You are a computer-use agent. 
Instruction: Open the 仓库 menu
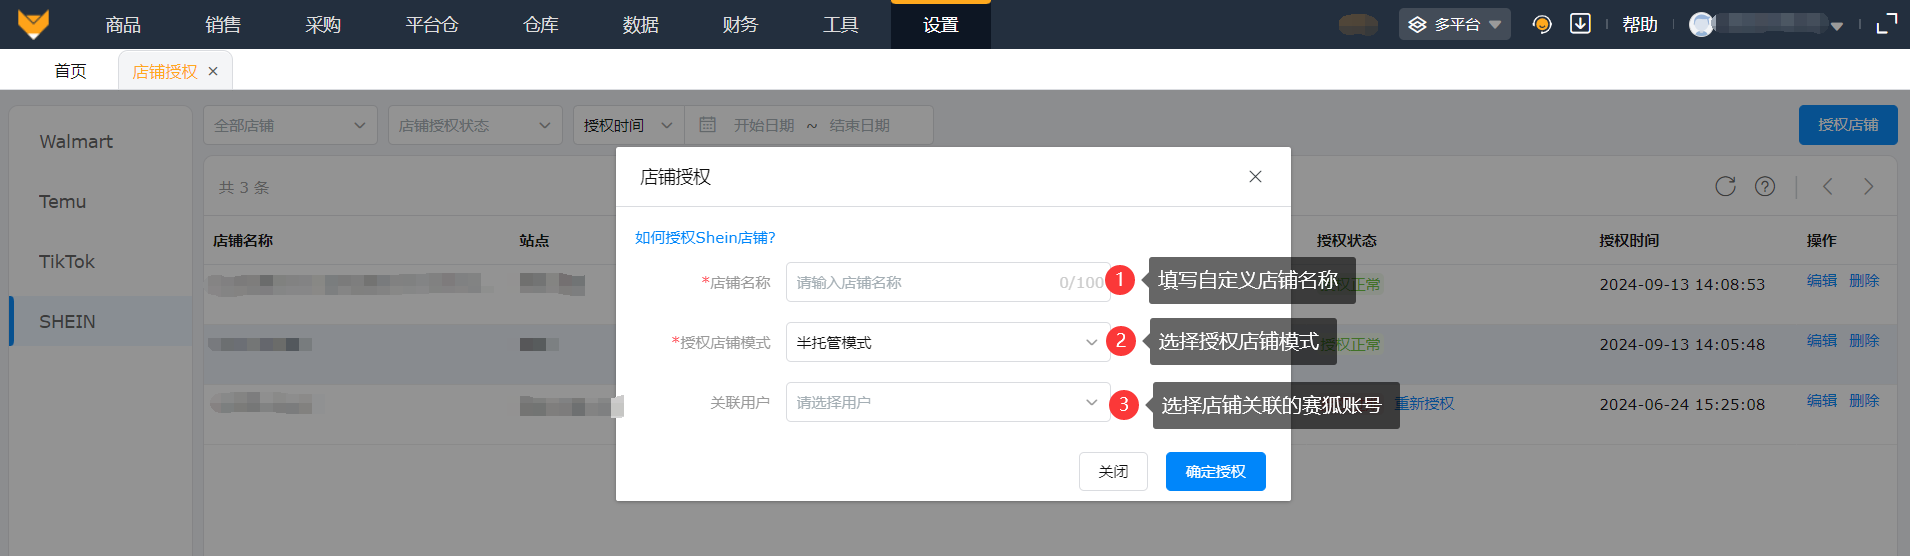tap(540, 24)
